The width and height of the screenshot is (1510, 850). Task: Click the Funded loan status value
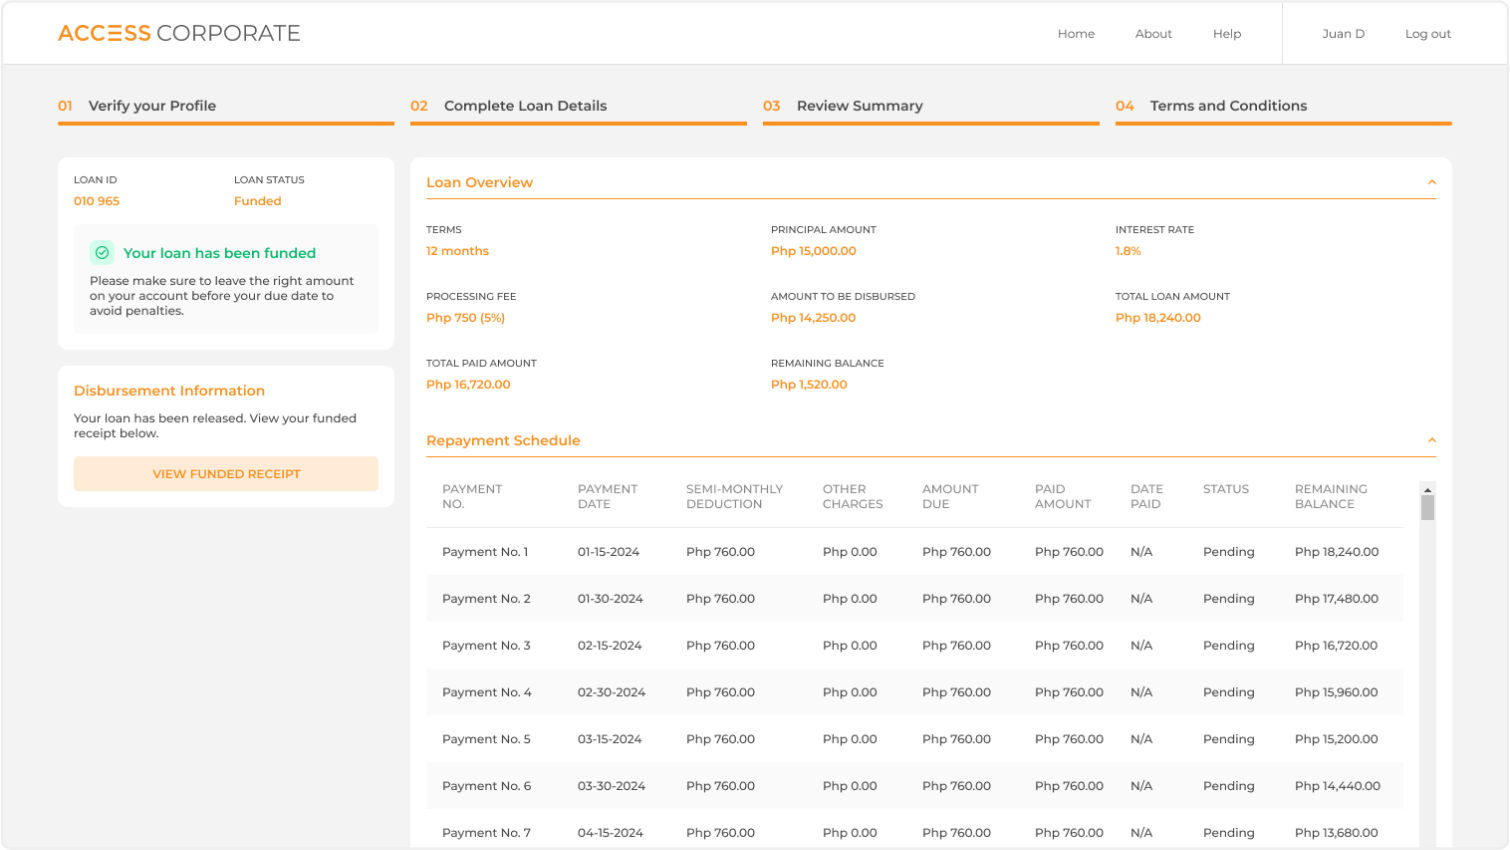257,201
